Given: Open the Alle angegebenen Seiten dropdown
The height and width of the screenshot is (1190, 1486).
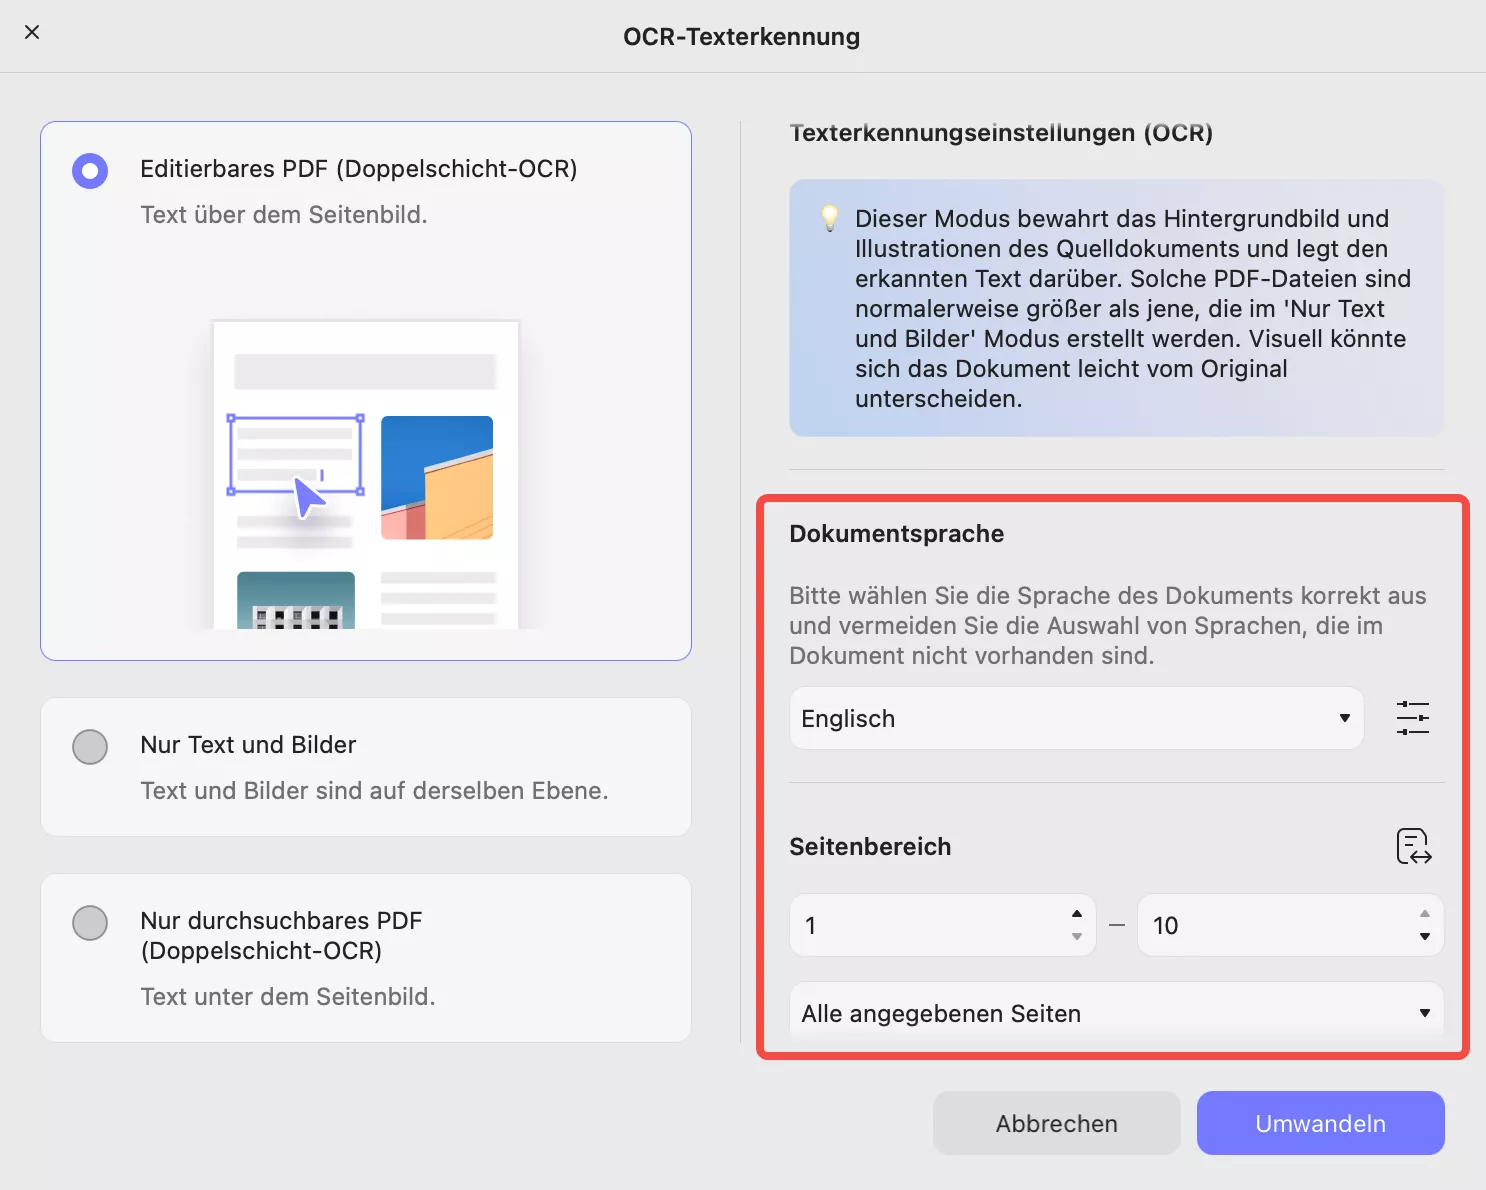Looking at the screenshot, I should click(x=1115, y=1013).
